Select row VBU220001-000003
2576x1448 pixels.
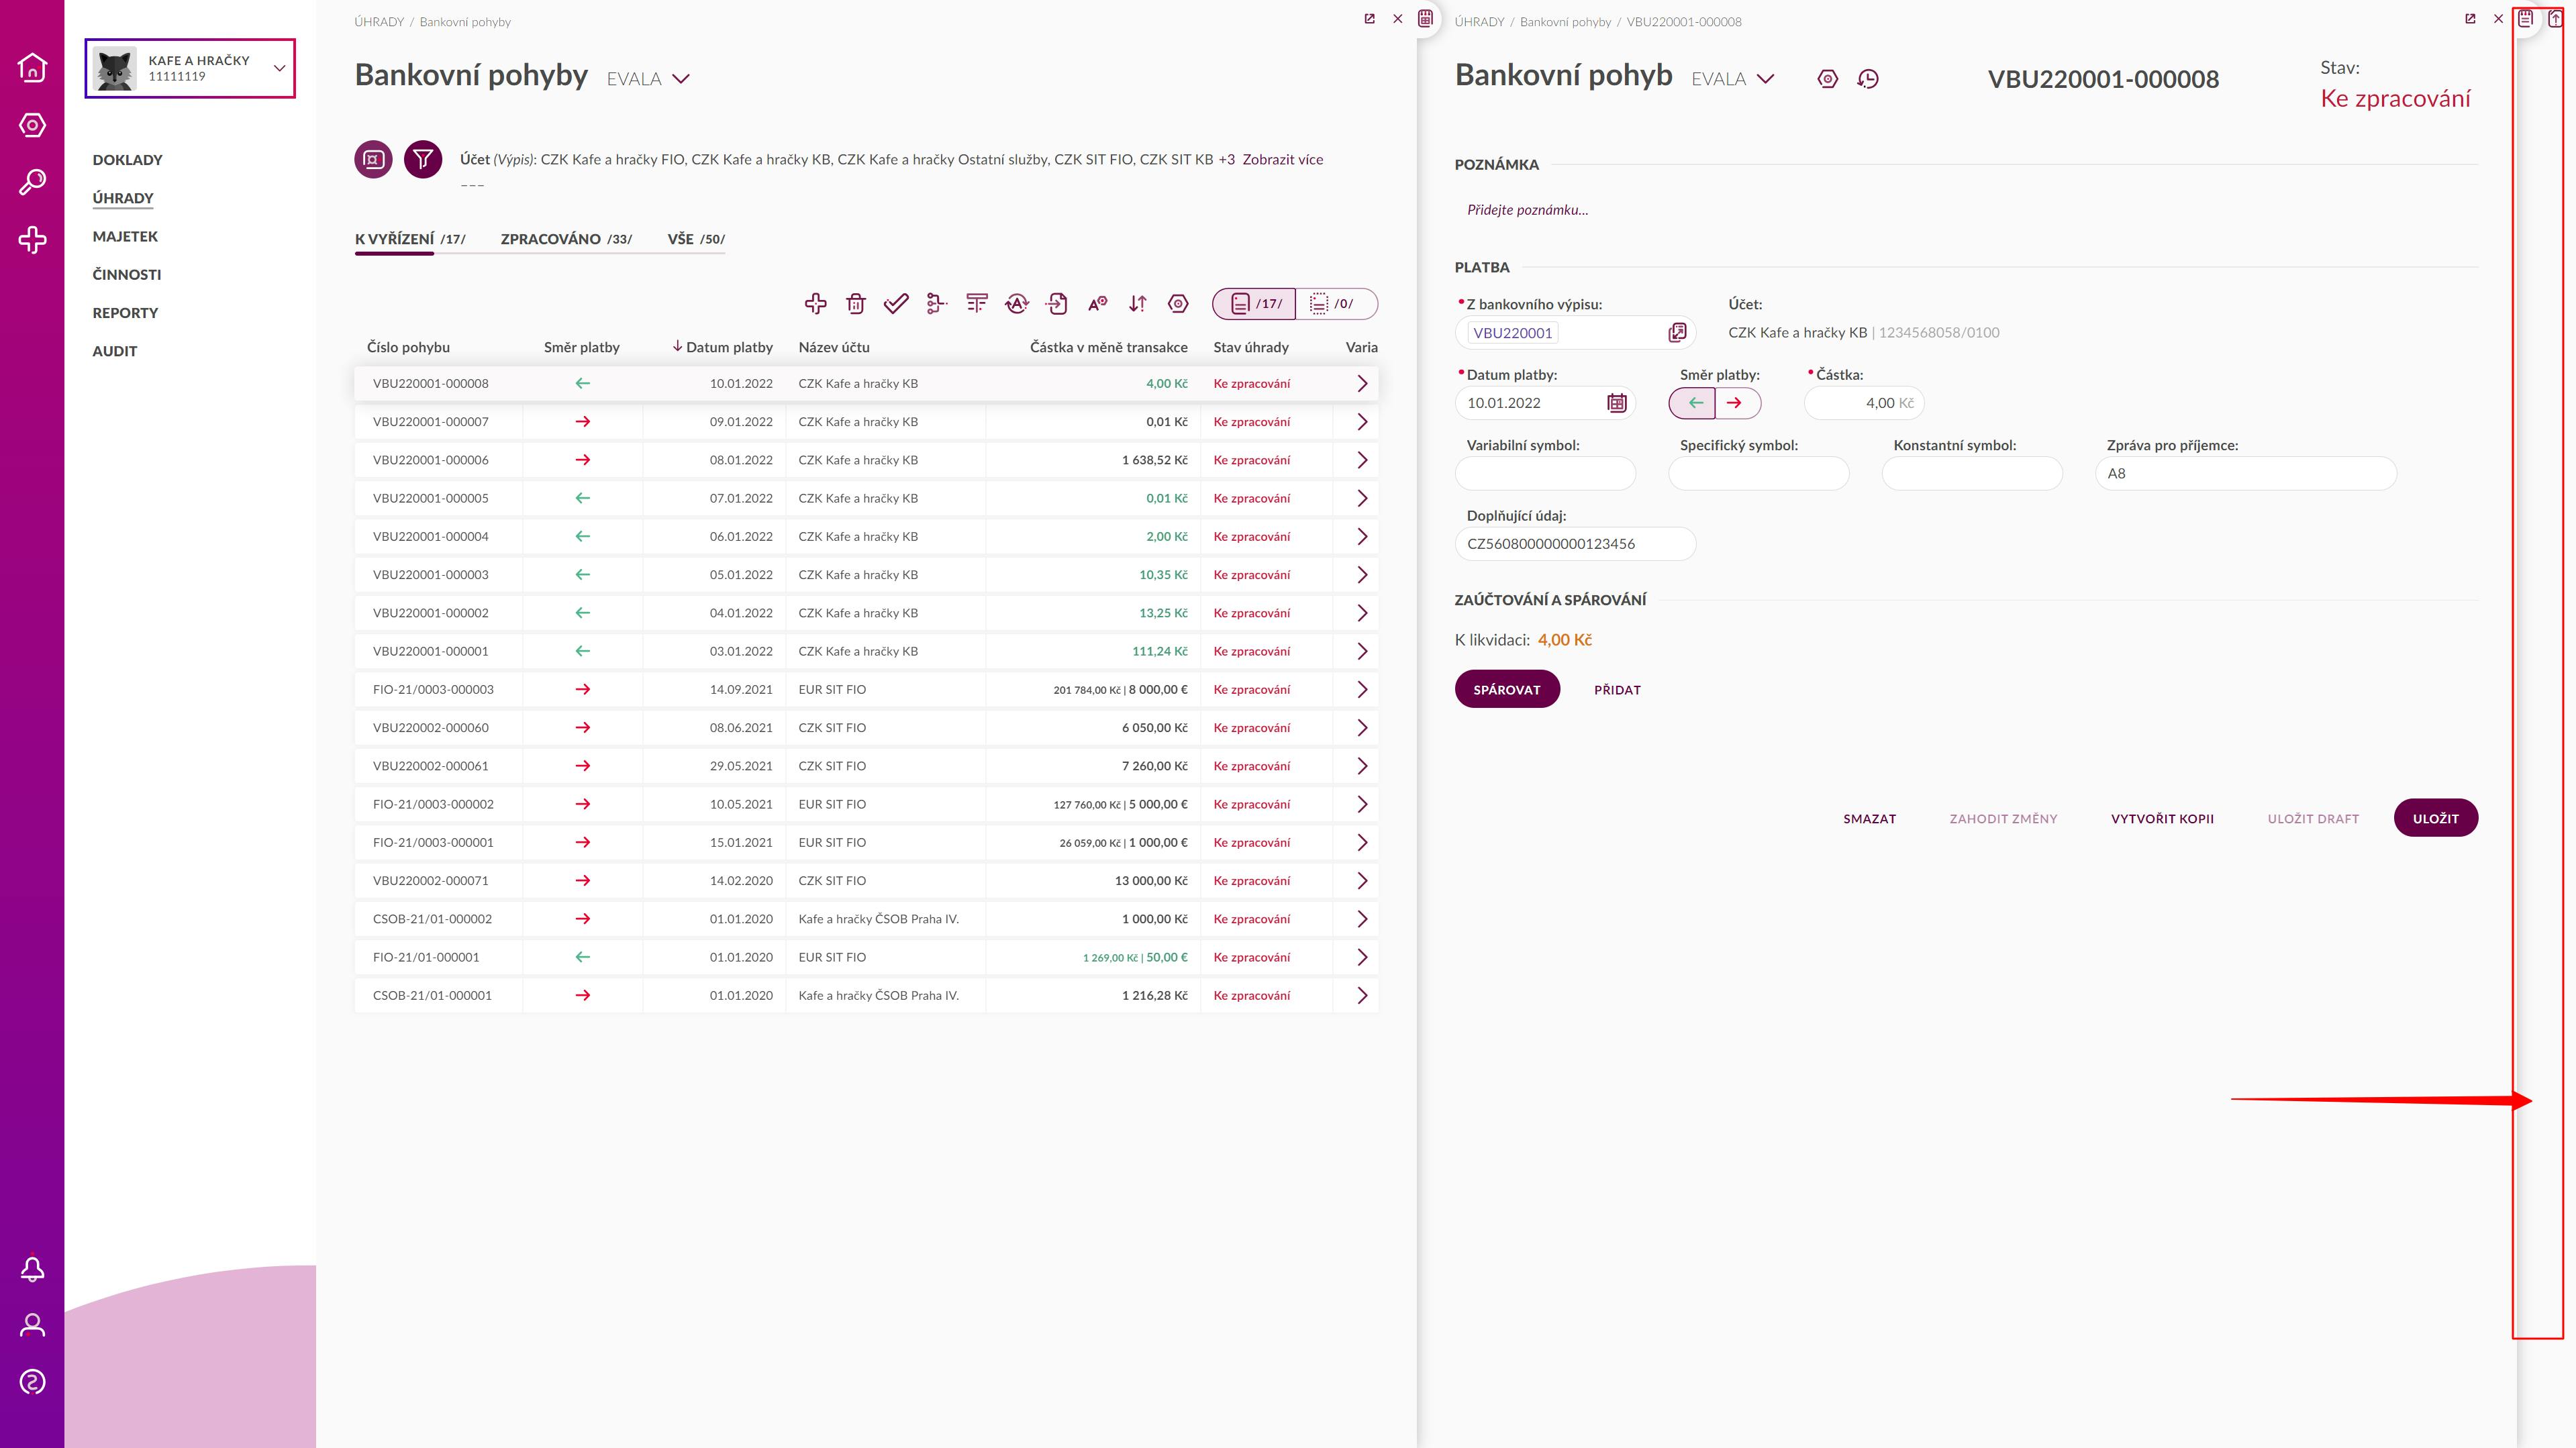866,575
